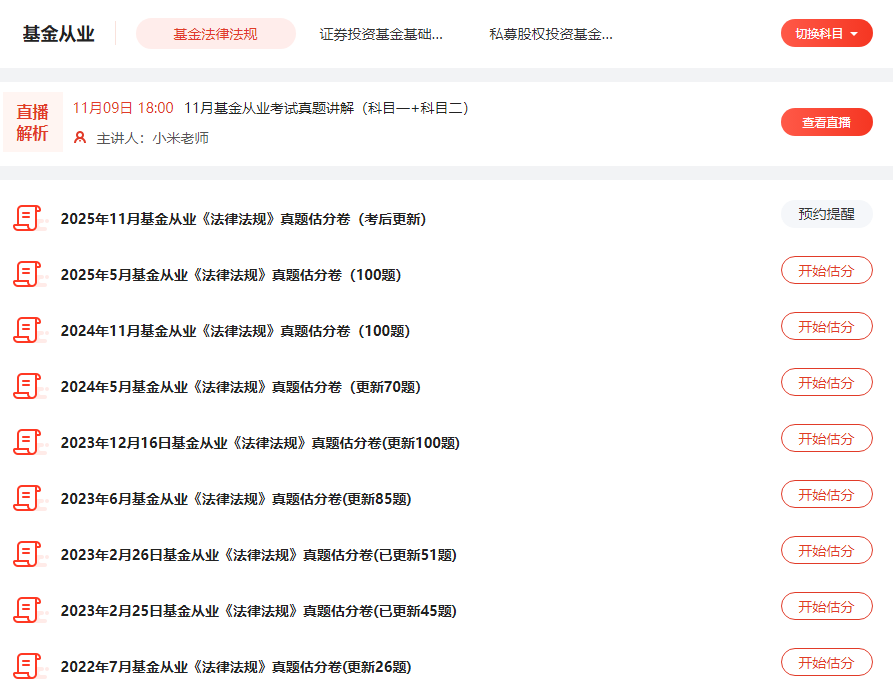Click the scroll icon beside 2023年12月16日 exam paper

point(28,442)
